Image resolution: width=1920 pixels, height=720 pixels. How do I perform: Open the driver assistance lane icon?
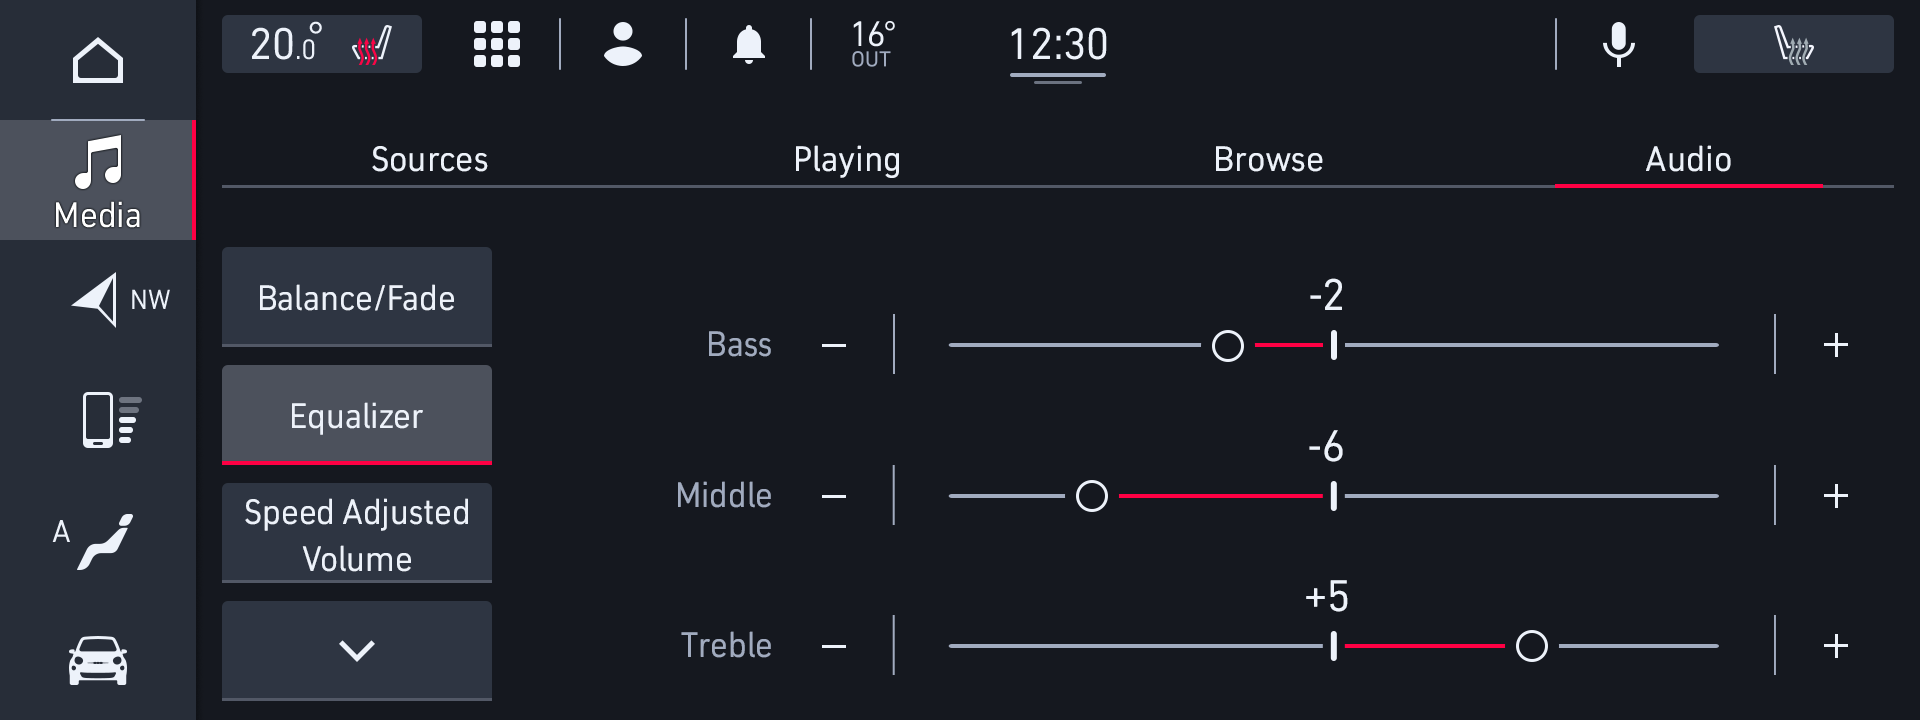click(x=98, y=541)
